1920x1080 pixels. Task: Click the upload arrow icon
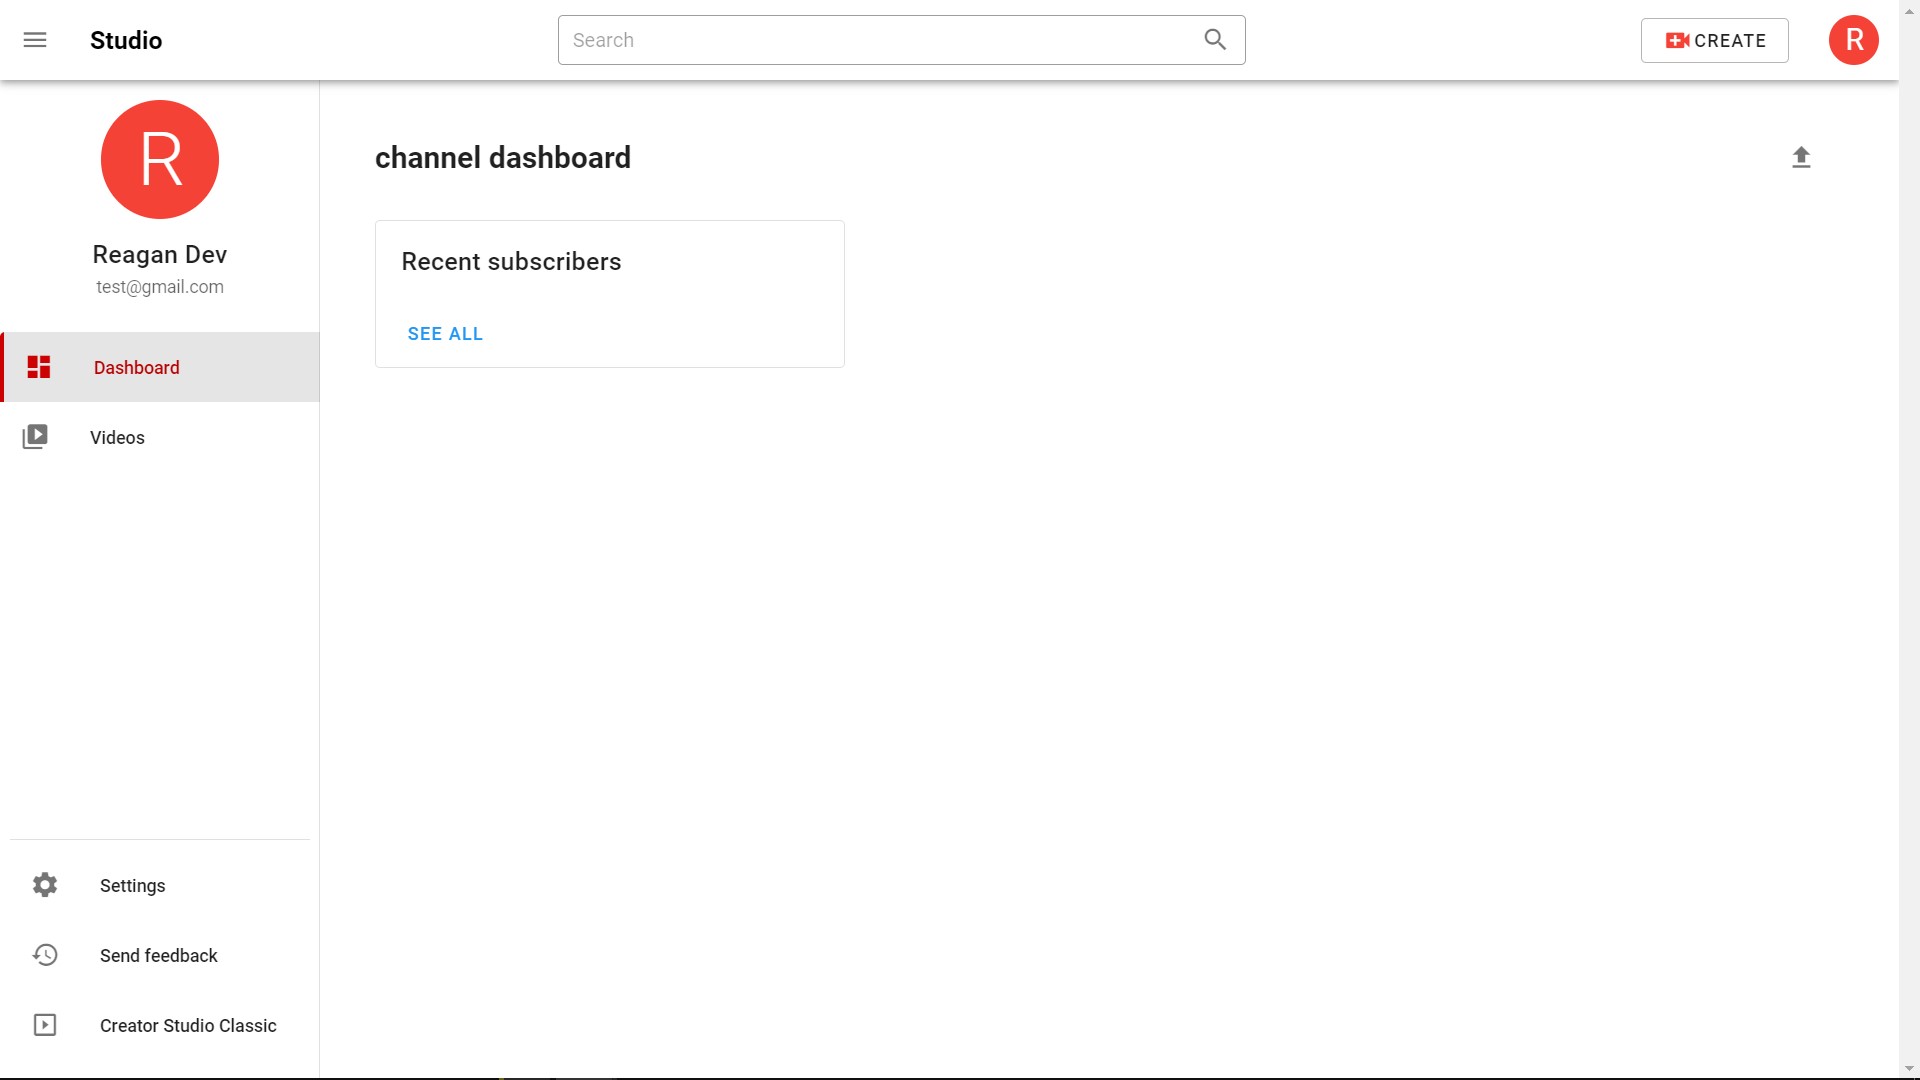pyautogui.click(x=1801, y=157)
